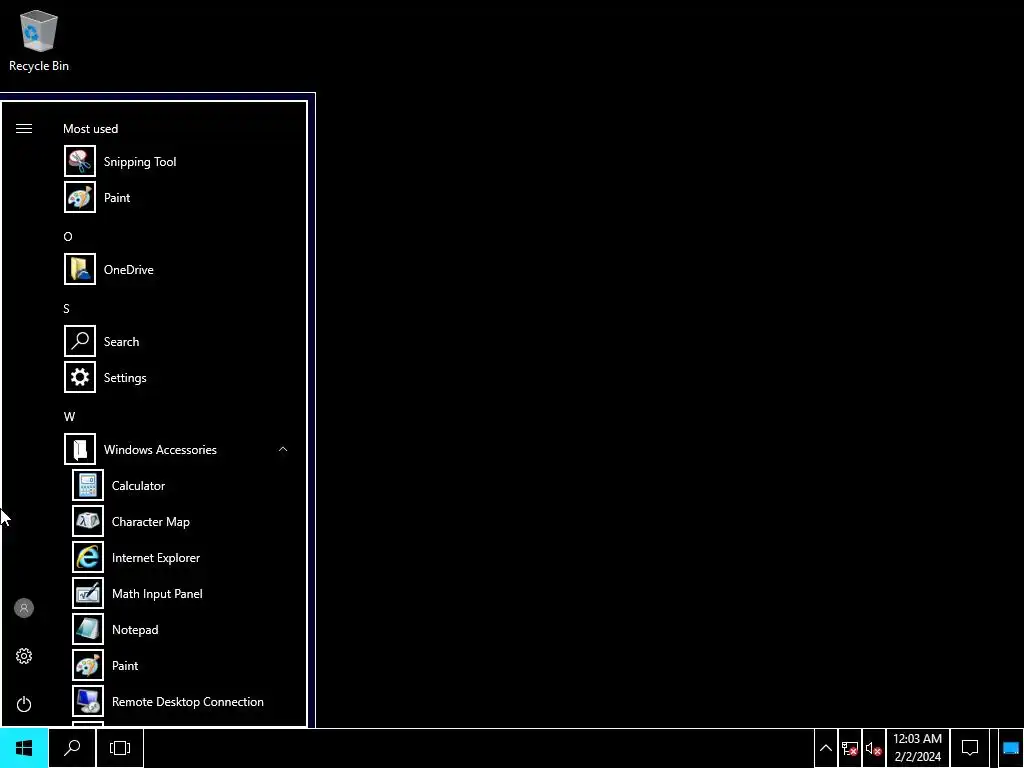Viewport: 1024px width, 768px height.
Task: Select the Windows Accessories label text
Action: [x=160, y=449]
